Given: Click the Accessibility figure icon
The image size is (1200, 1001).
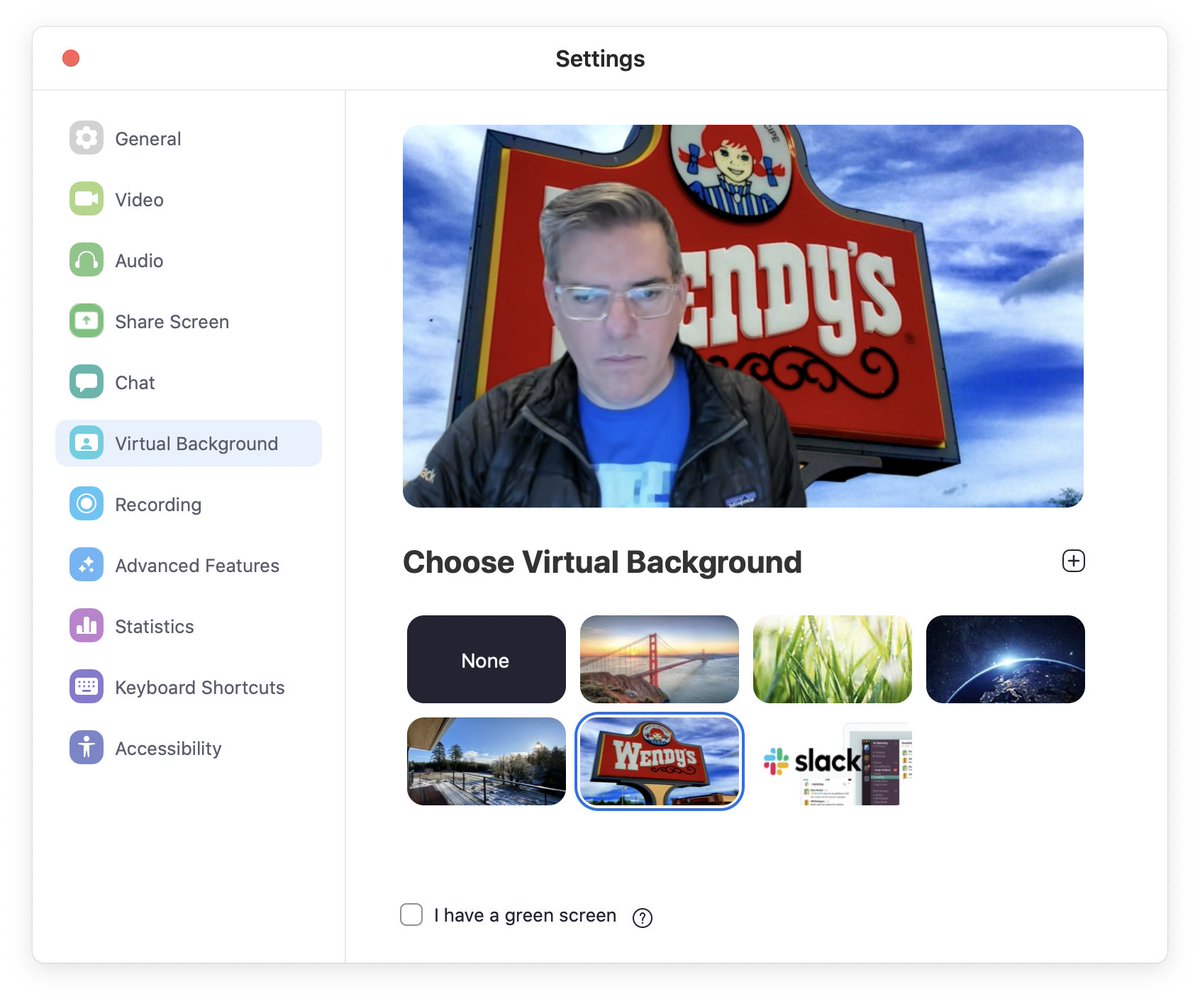Looking at the screenshot, I should coord(86,748).
